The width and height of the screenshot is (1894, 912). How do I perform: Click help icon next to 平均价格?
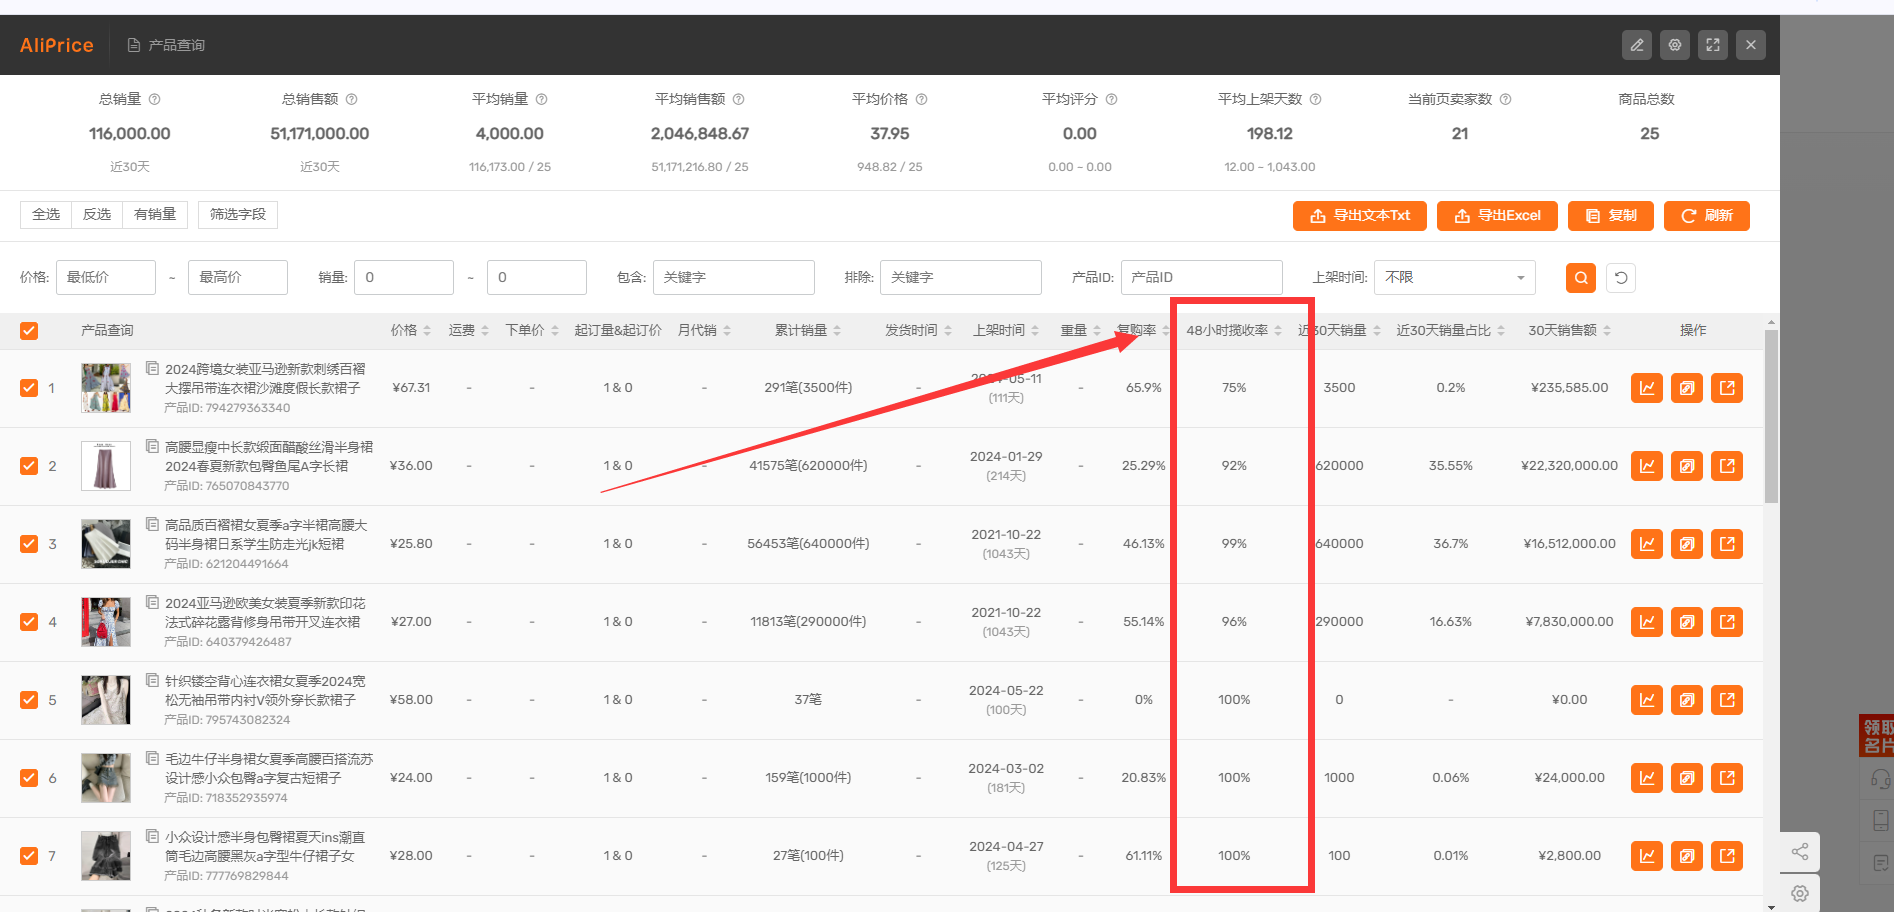pyautogui.click(x=922, y=99)
